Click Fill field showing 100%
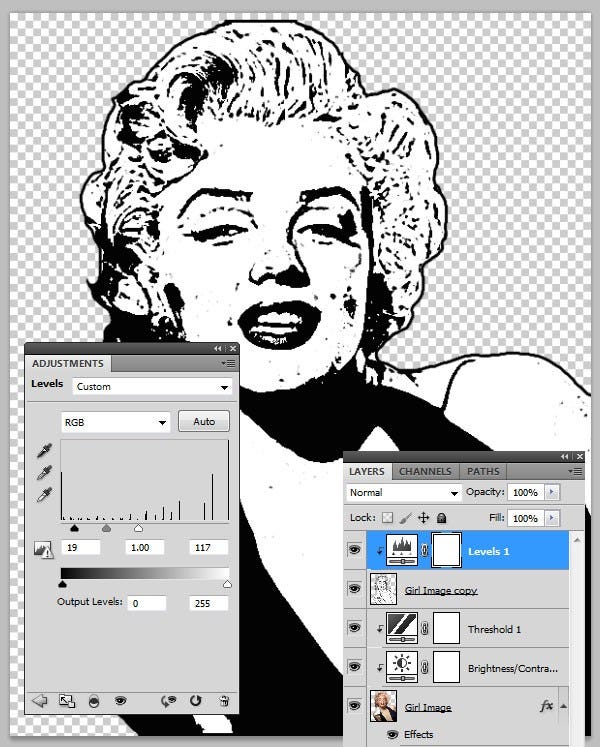 (526, 518)
